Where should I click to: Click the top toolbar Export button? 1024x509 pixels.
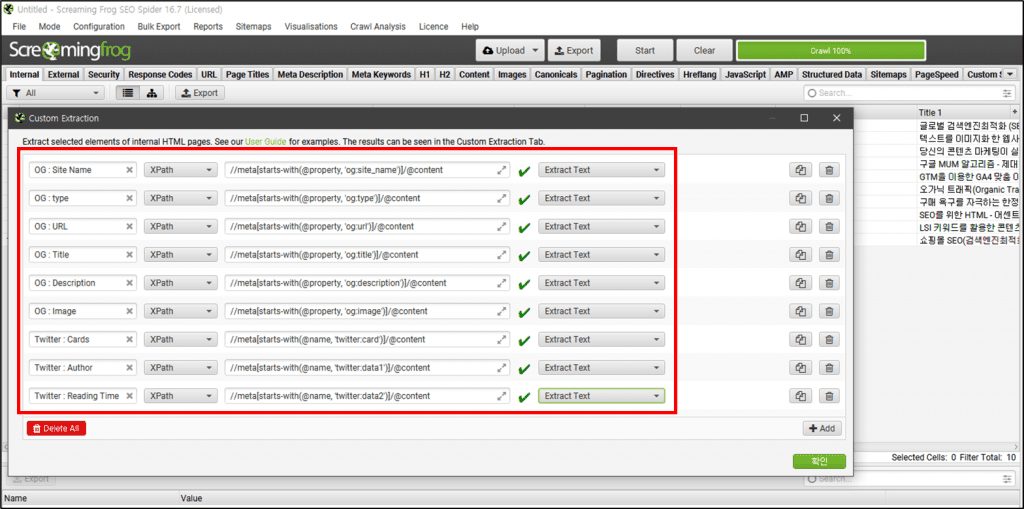coord(573,50)
